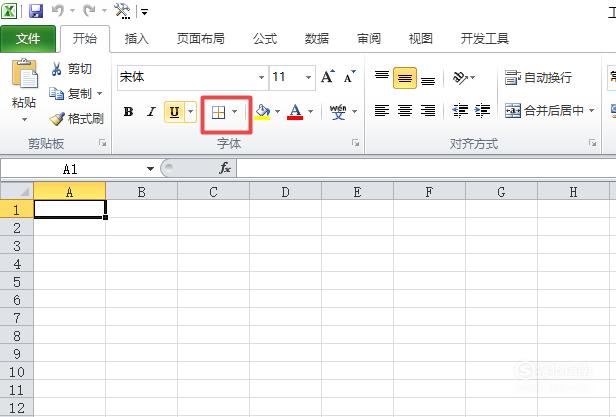Switch to the 插入 tab
This screenshot has height=417, width=616.
(x=136, y=39)
